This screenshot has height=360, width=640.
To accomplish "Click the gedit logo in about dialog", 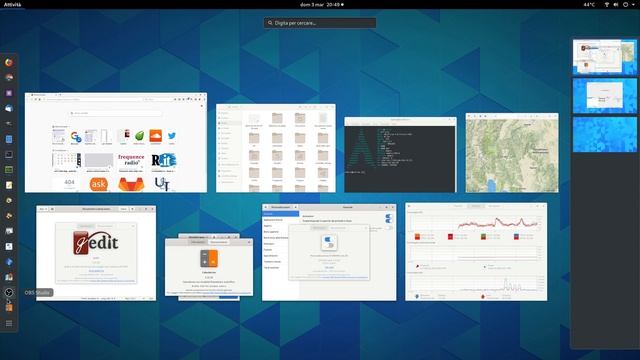I will (96, 243).
